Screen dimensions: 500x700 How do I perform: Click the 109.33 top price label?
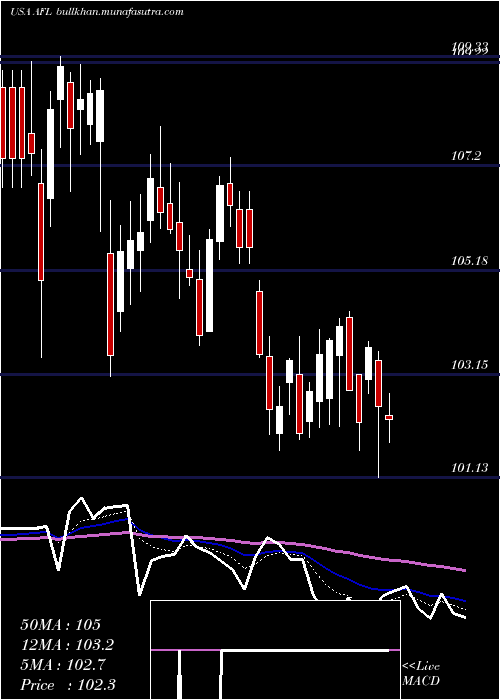[469, 46]
